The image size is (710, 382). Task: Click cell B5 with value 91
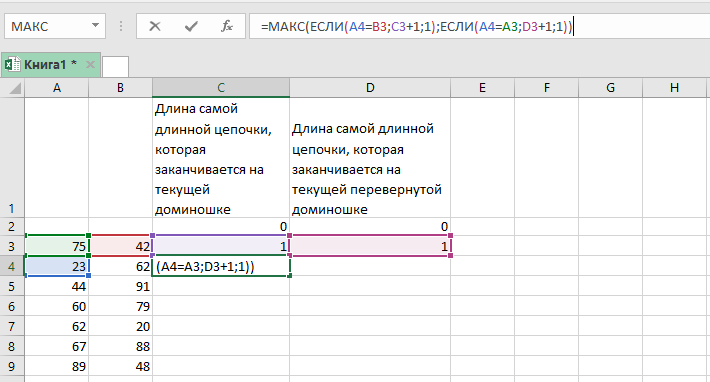coord(120,286)
